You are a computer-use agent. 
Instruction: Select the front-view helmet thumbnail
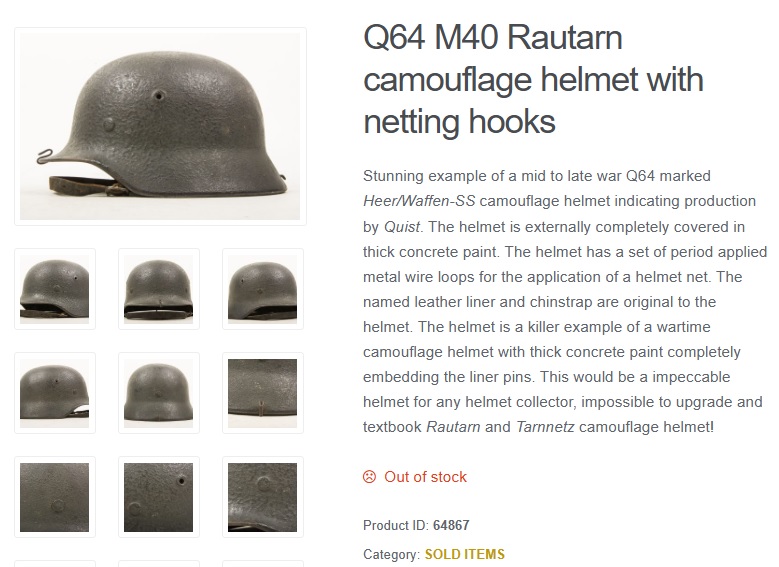pyautogui.click(x=158, y=289)
